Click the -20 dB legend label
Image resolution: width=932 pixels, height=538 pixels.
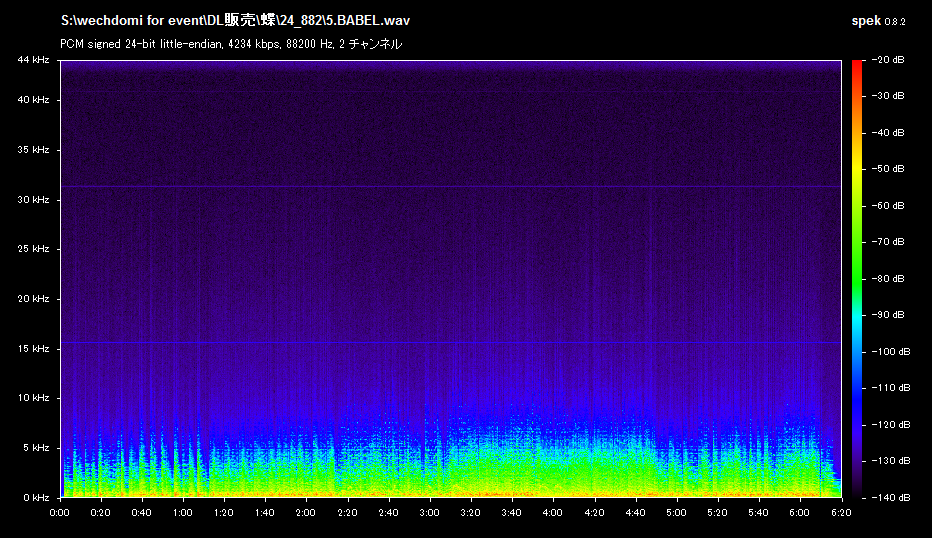[888, 59]
